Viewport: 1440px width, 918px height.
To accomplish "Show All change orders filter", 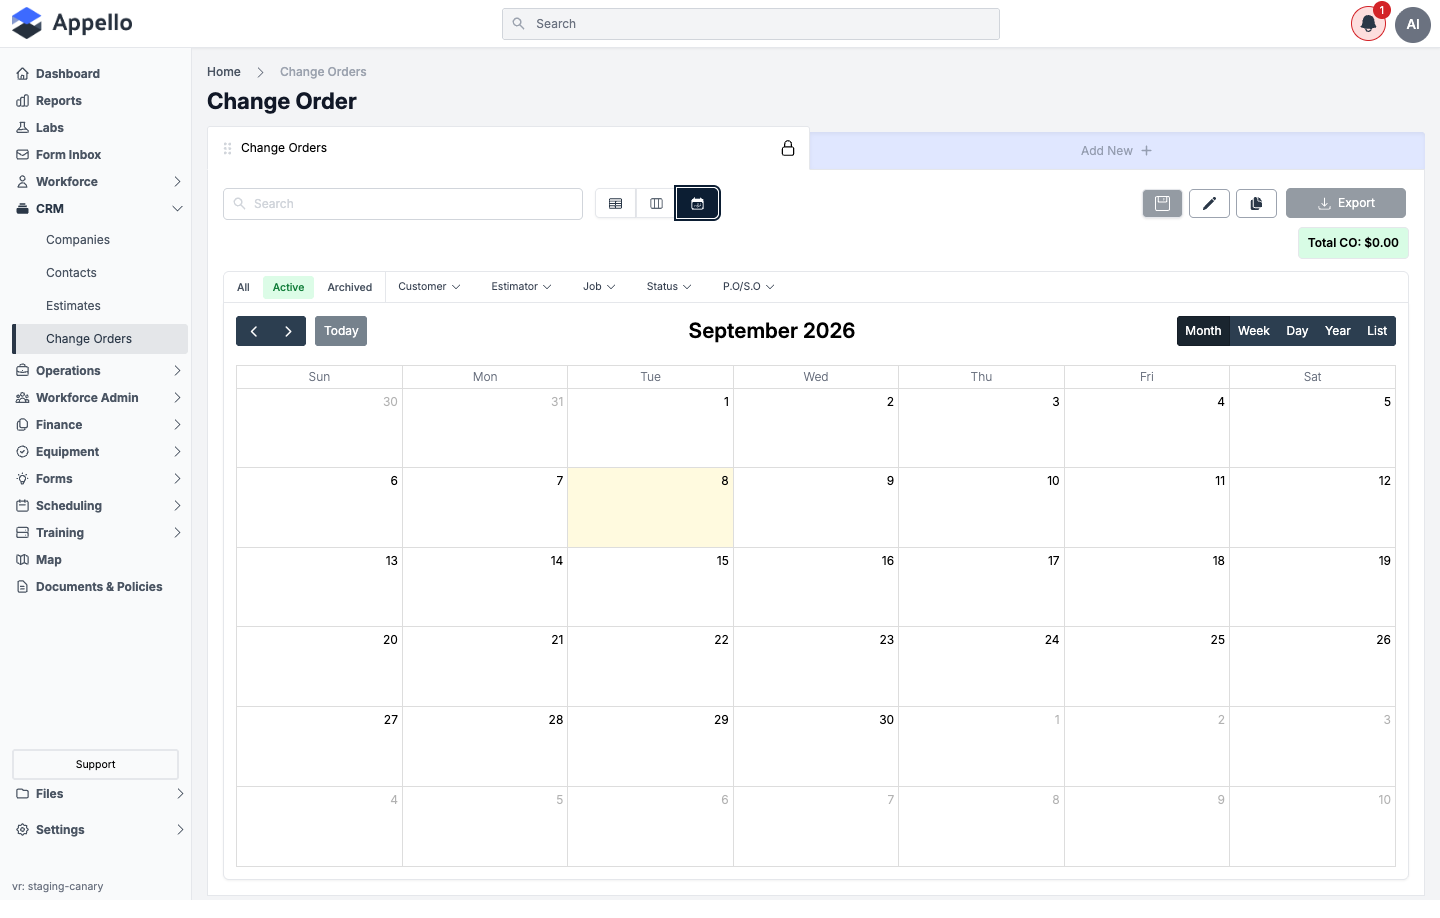I will (x=243, y=287).
